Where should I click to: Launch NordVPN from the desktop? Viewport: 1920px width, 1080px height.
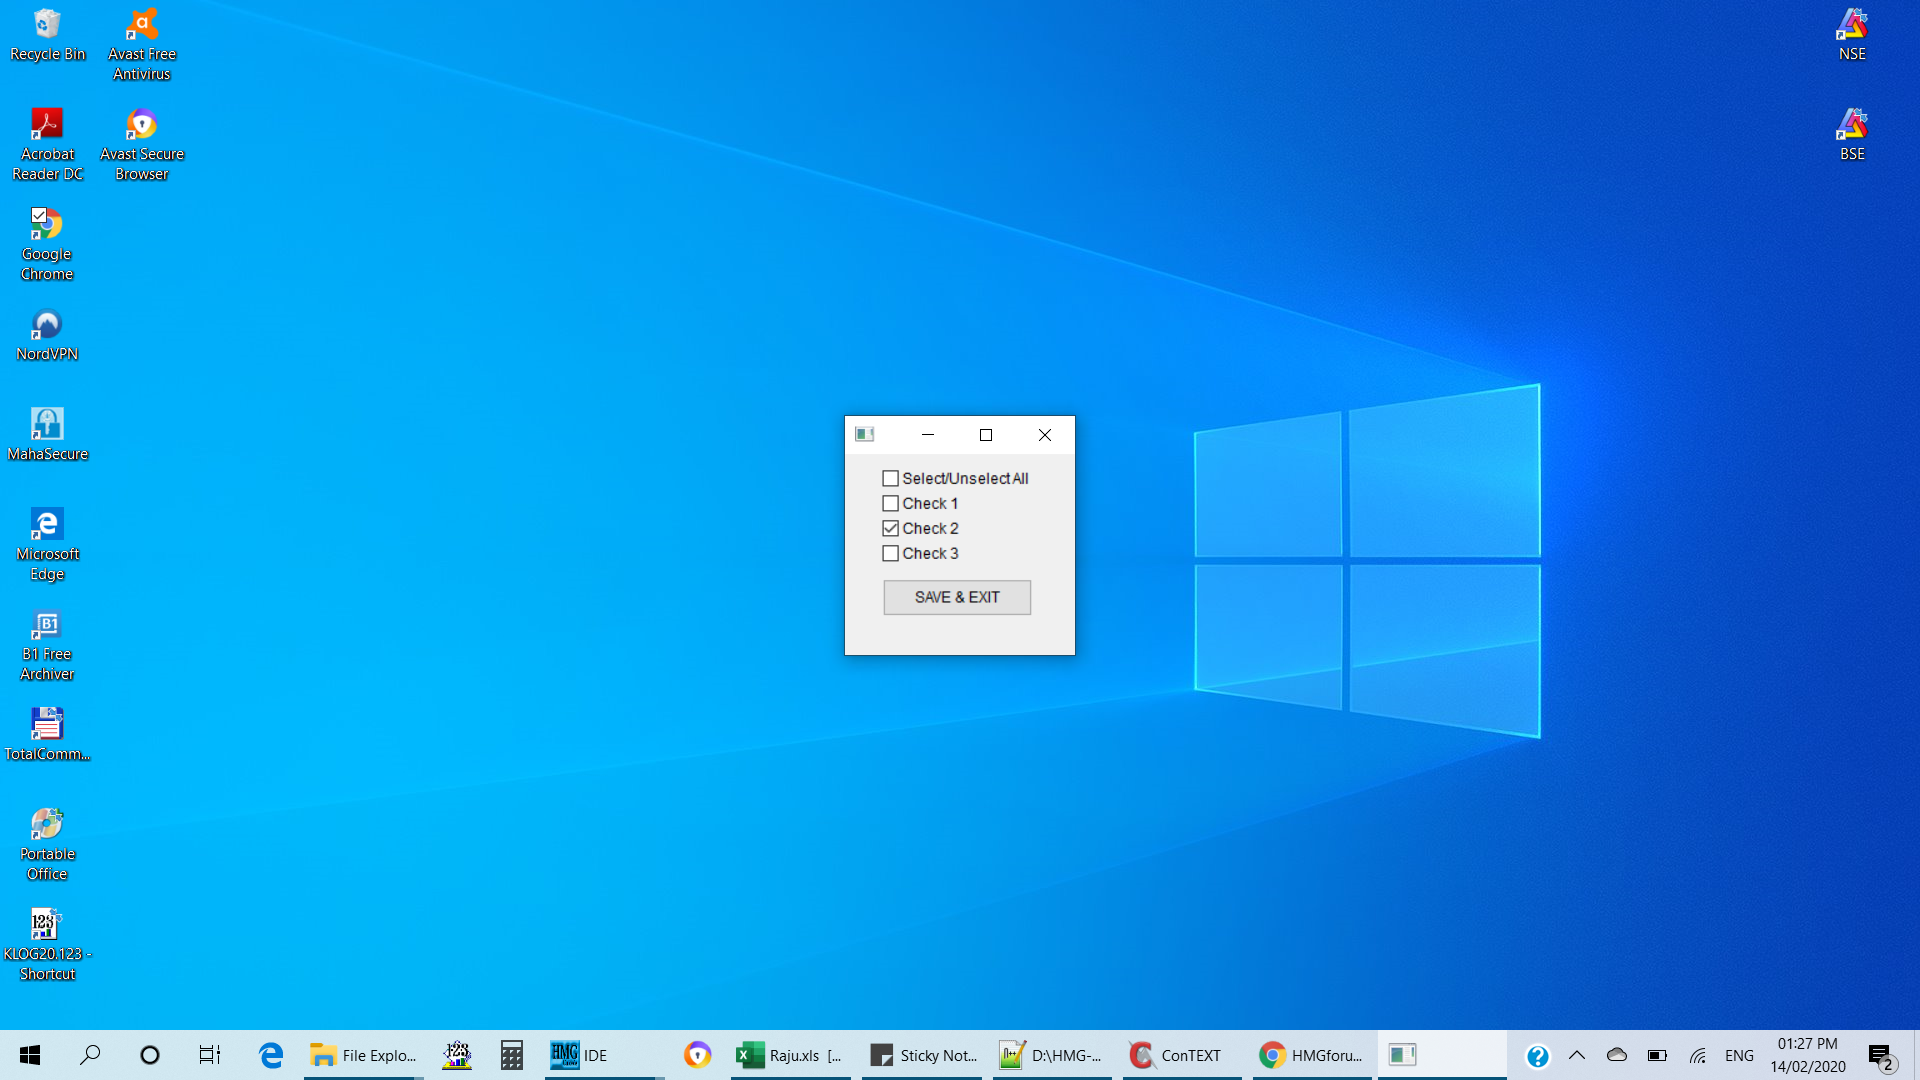pyautogui.click(x=47, y=335)
